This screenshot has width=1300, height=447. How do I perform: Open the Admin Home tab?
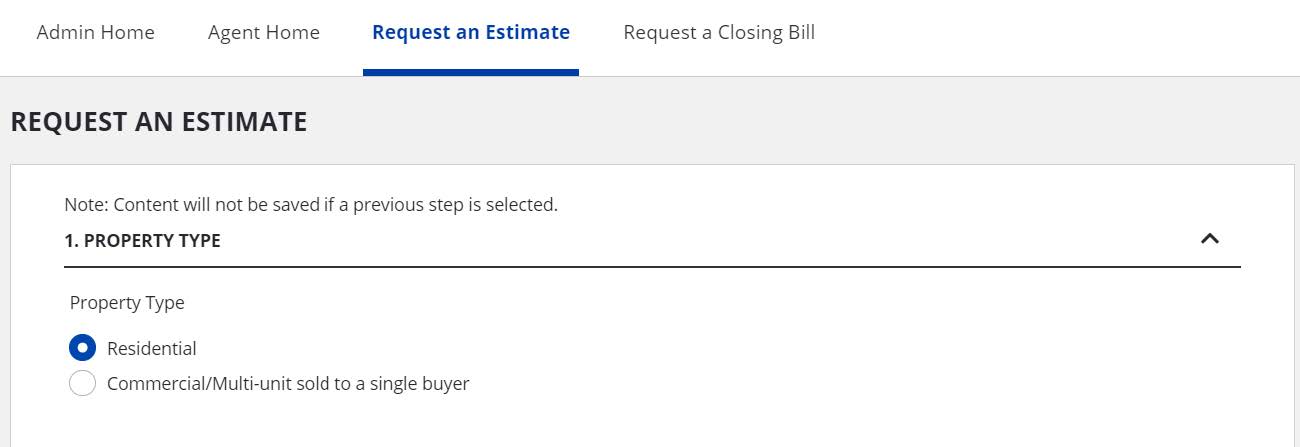tap(95, 32)
